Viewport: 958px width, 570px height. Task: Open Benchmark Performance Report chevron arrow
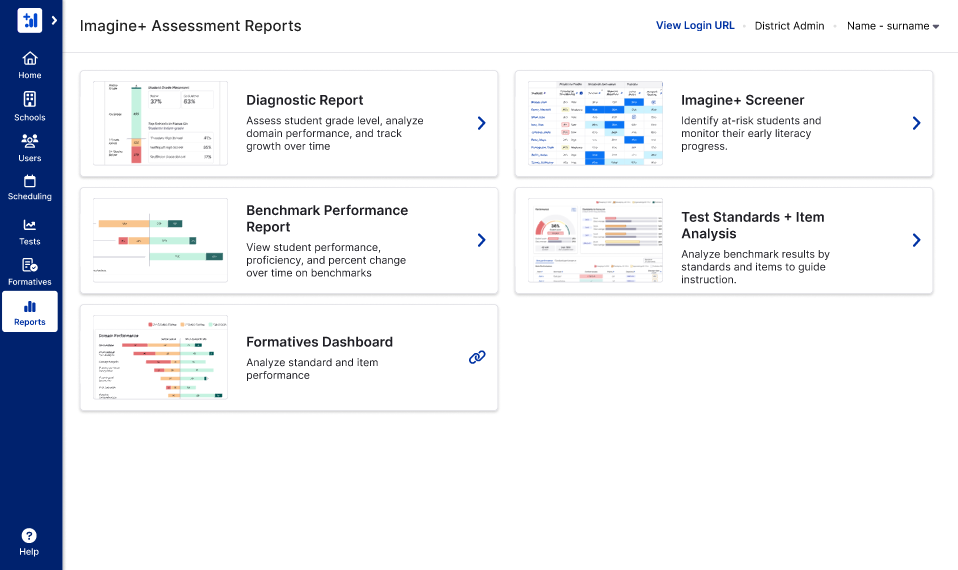[x=481, y=240]
